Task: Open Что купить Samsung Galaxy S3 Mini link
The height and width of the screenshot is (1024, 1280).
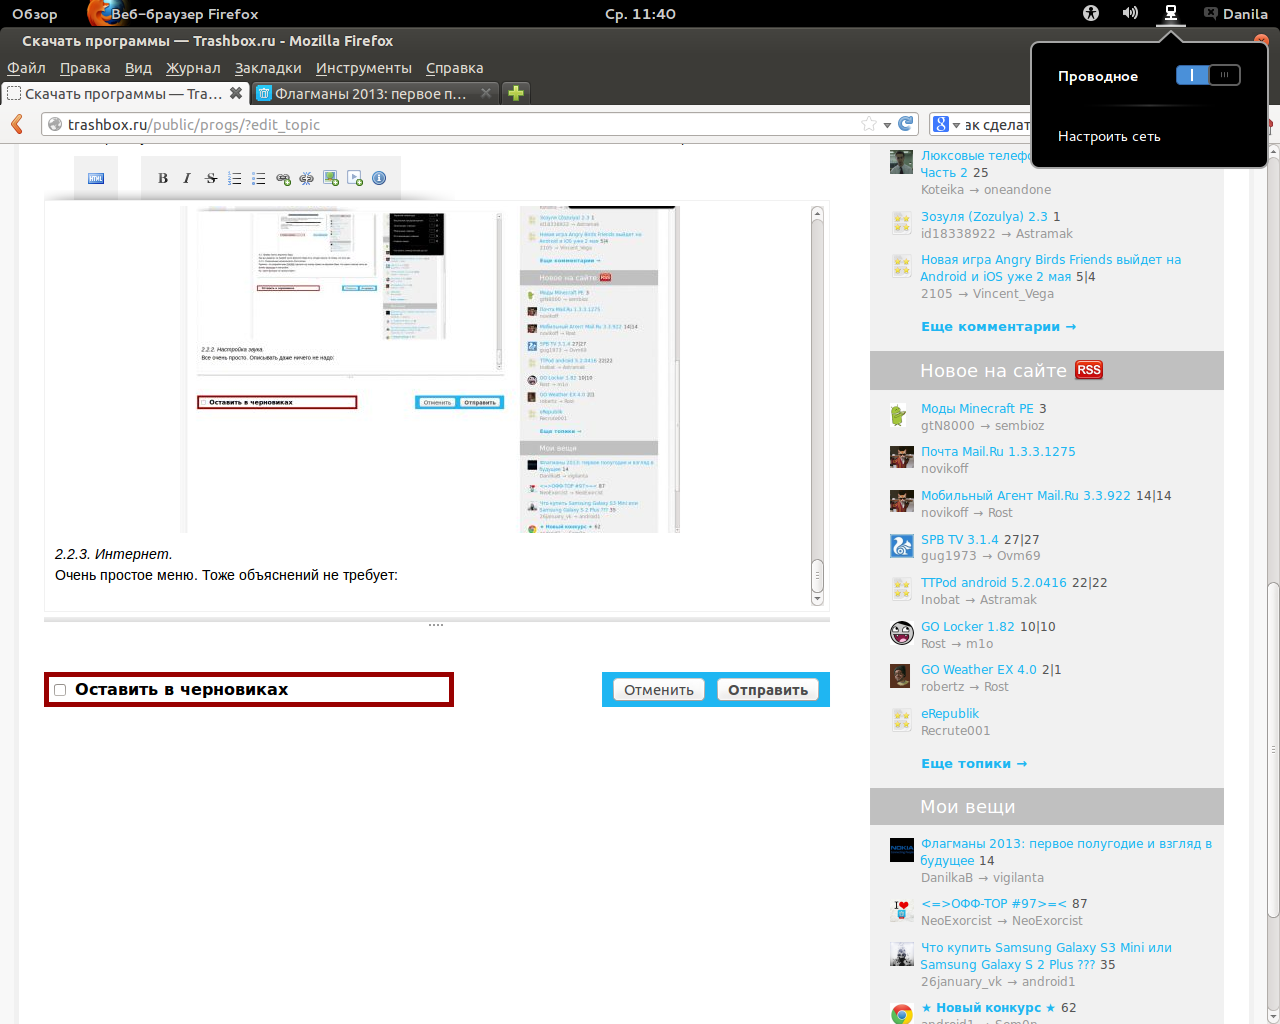Action: (1046, 956)
